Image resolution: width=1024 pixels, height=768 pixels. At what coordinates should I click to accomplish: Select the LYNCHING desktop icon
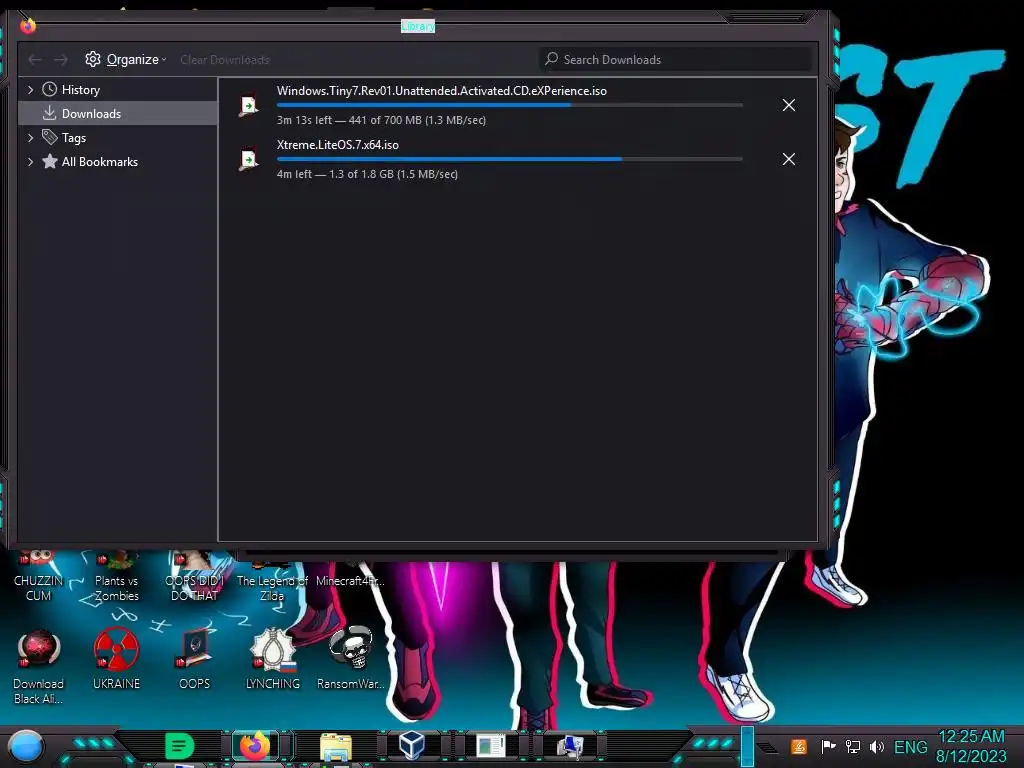[272, 658]
